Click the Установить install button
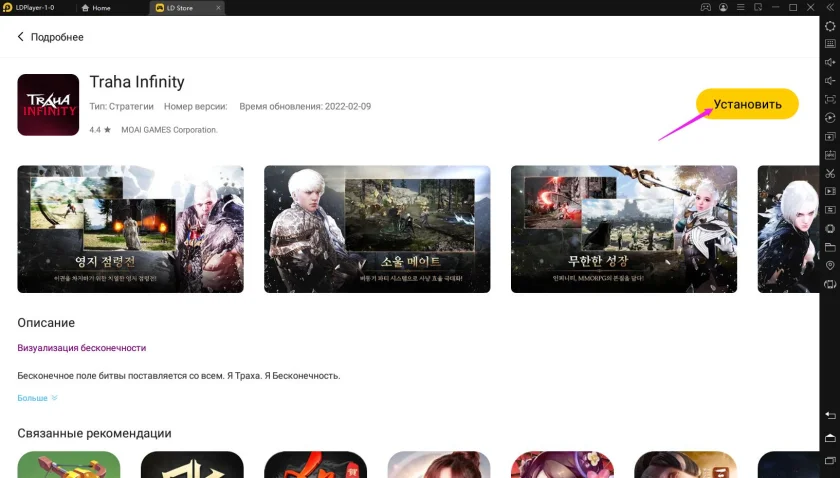Image resolution: width=840 pixels, height=478 pixels. (x=747, y=104)
